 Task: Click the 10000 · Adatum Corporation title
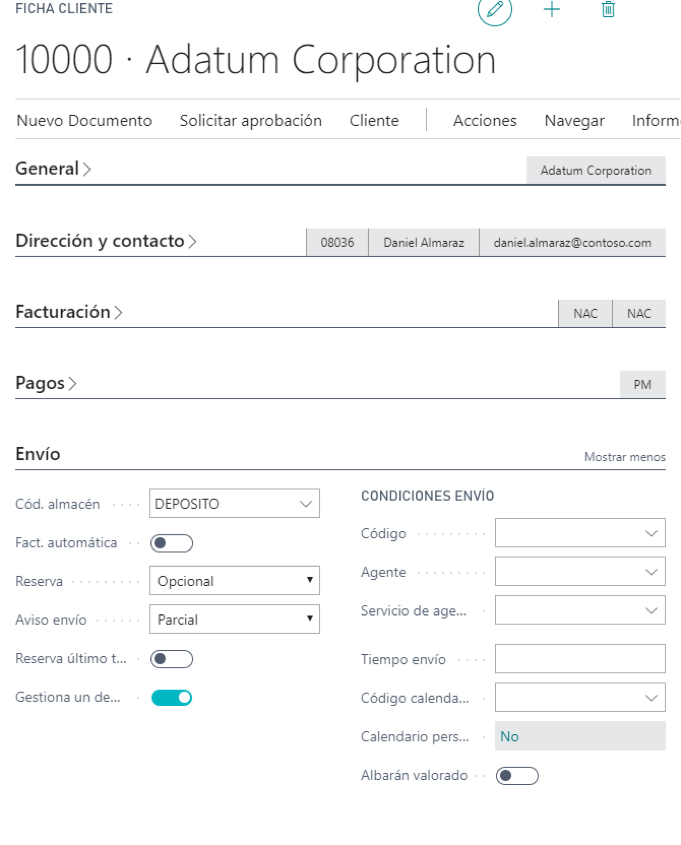tap(255, 59)
